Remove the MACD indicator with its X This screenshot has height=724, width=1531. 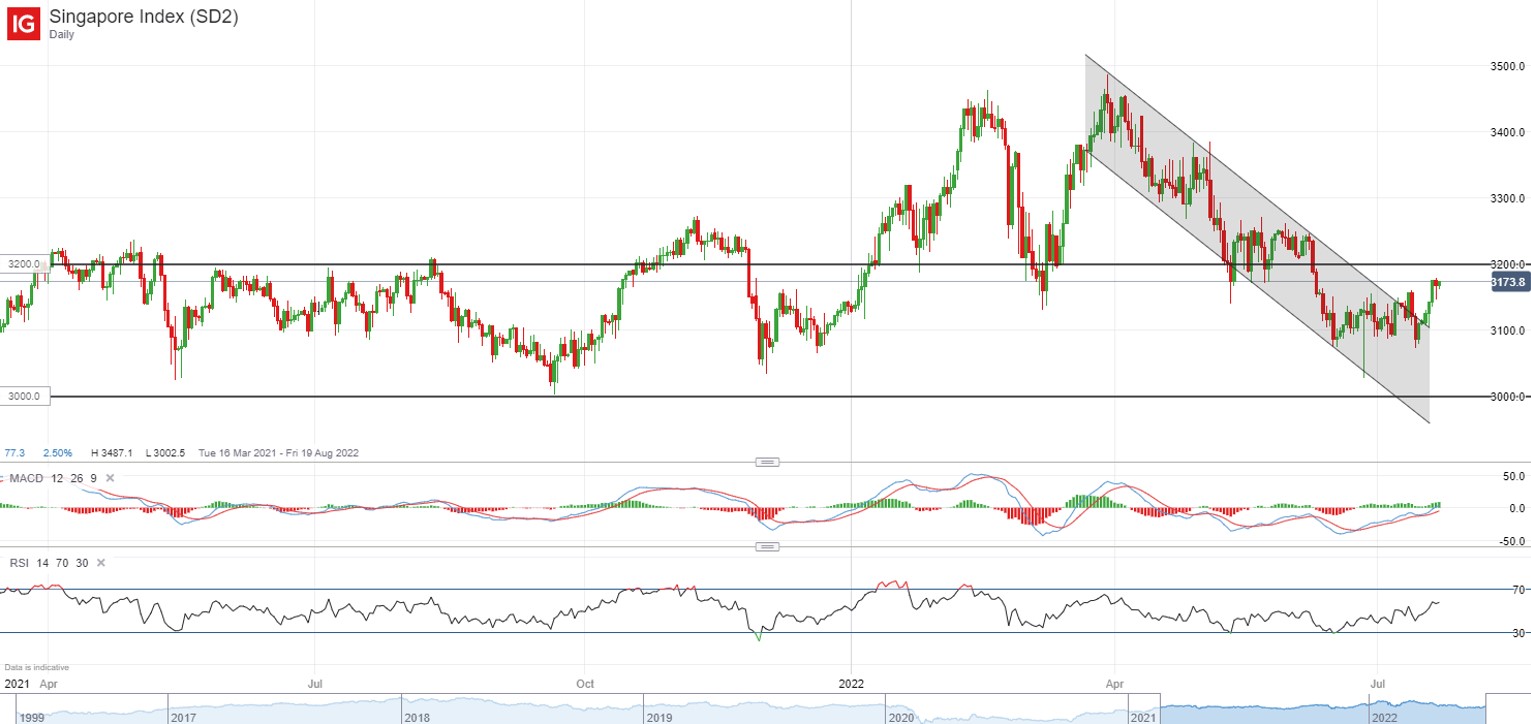110,479
